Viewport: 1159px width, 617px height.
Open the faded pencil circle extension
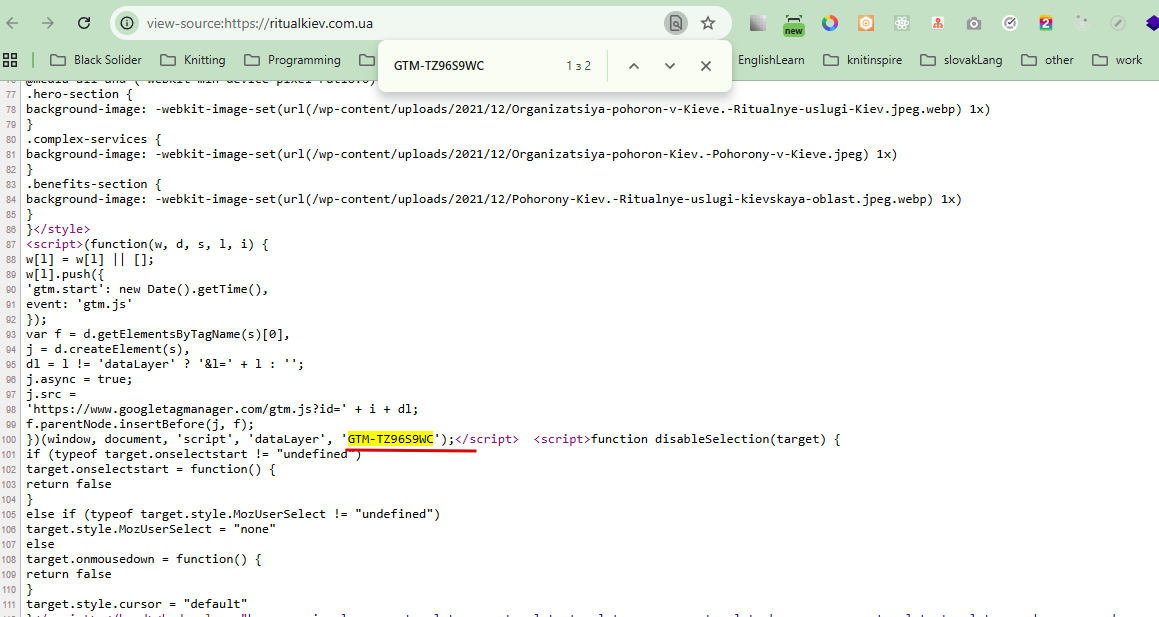(1118, 24)
